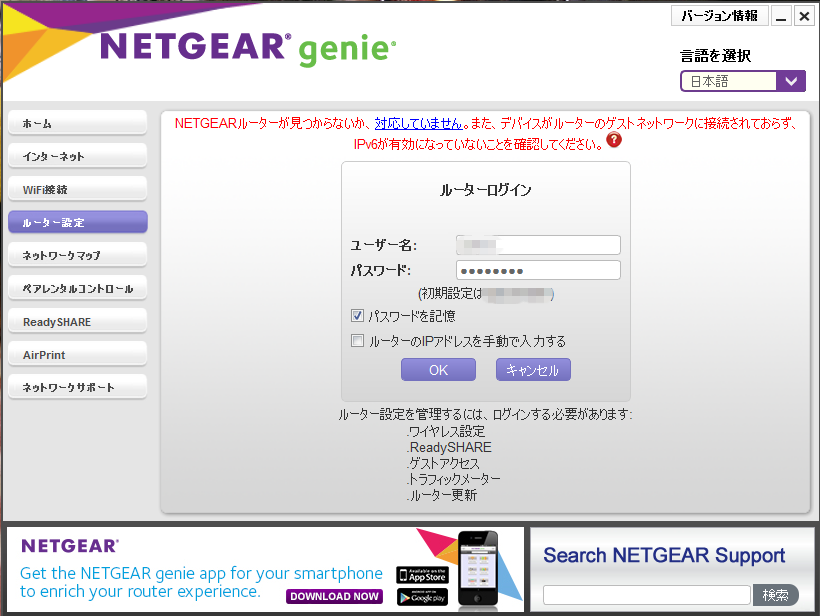
Task: Click the NETGEAR logo in bottom banner
Action: (70, 546)
